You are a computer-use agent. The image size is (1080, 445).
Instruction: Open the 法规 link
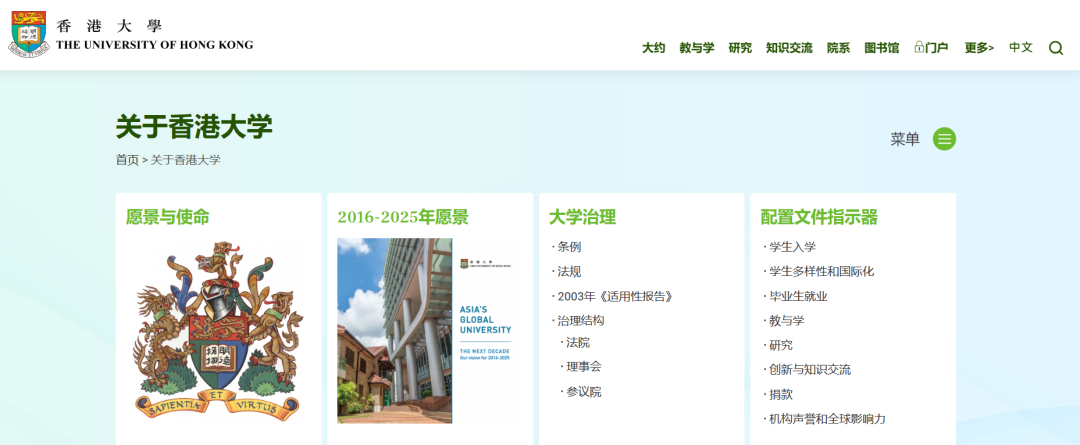point(569,271)
